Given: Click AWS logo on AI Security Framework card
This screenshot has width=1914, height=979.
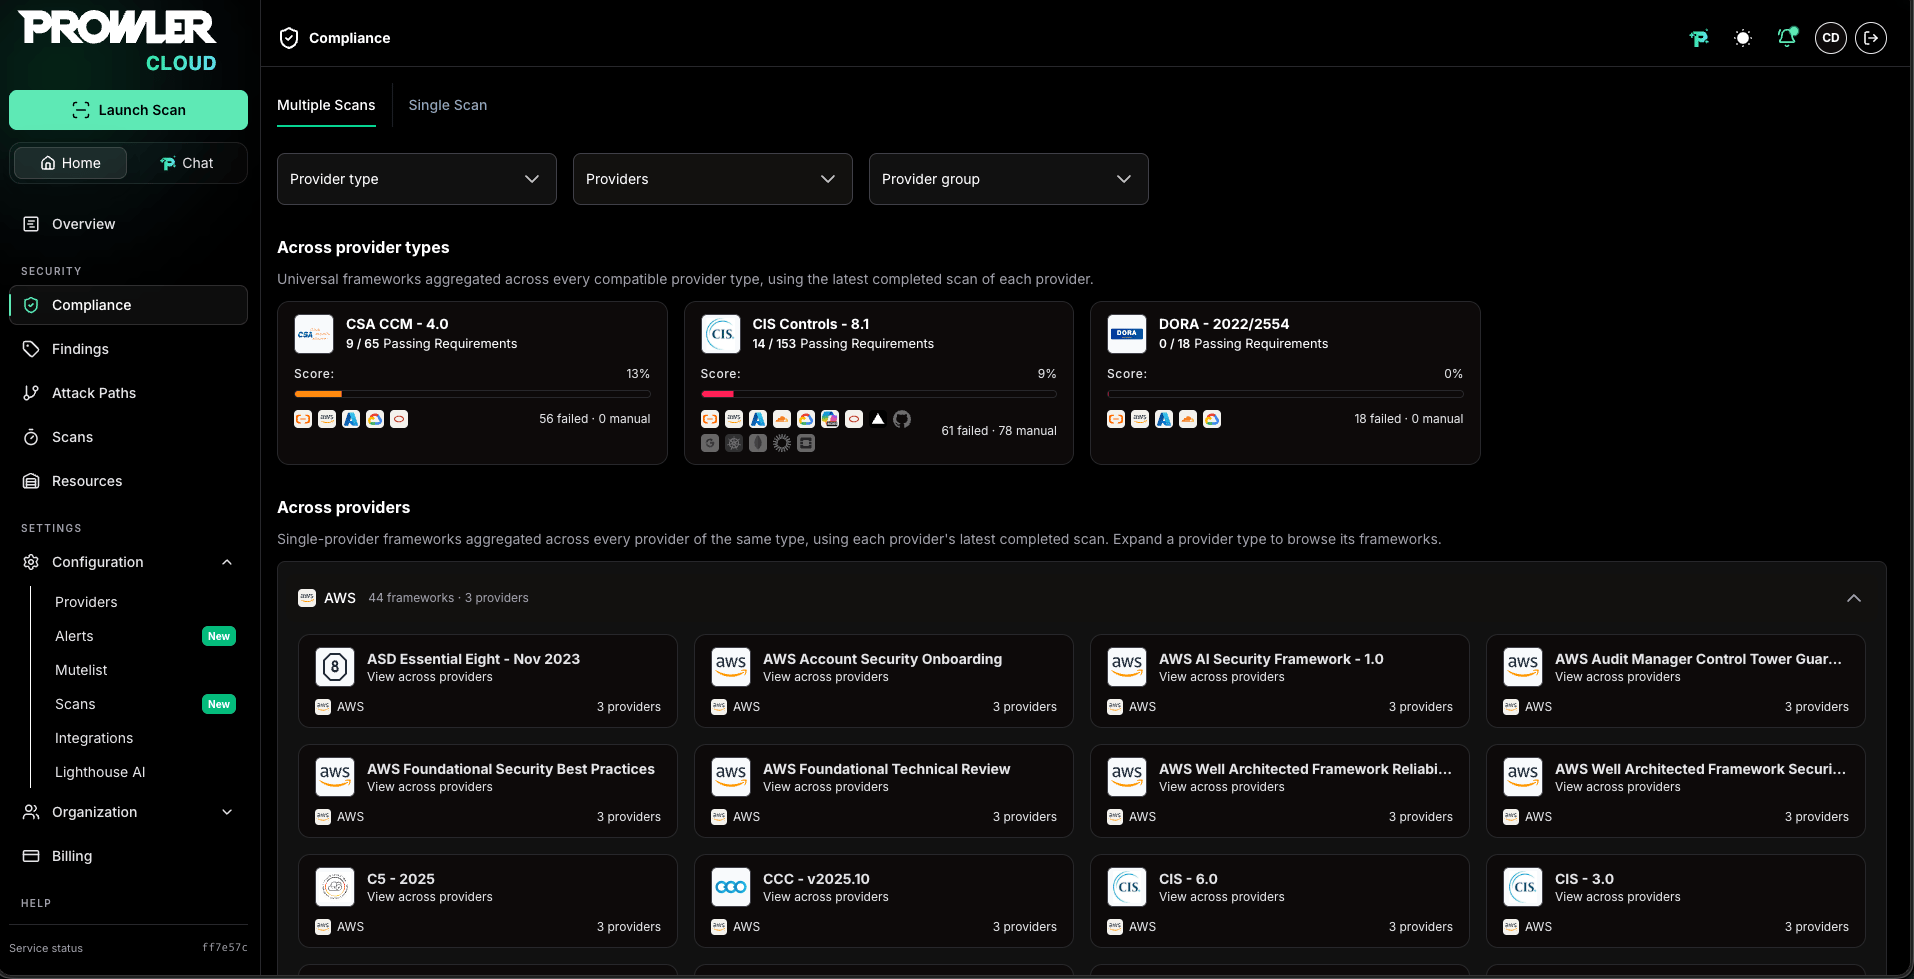Looking at the screenshot, I should pyautogui.click(x=1127, y=667).
